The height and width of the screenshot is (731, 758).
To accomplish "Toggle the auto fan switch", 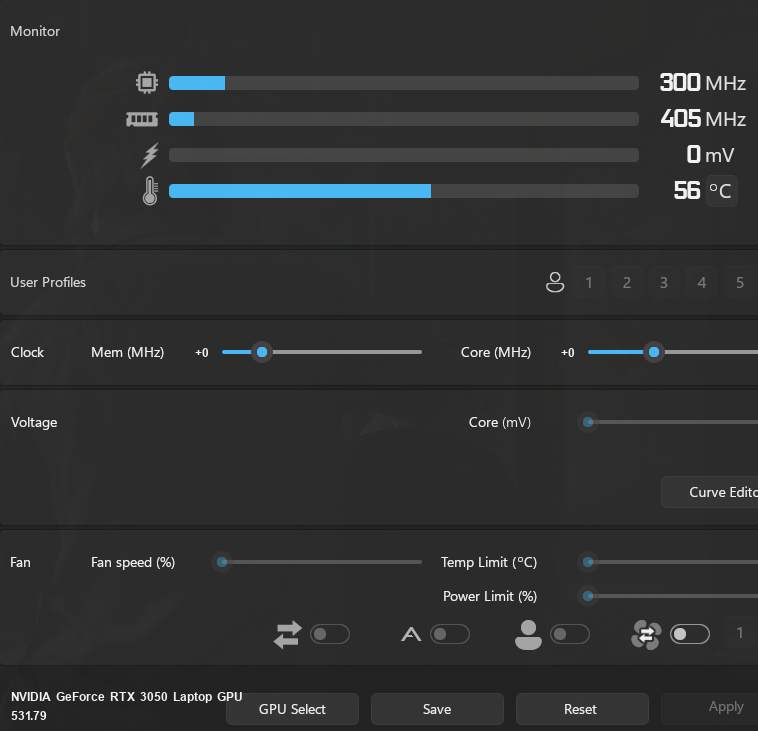I will point(450,634).
